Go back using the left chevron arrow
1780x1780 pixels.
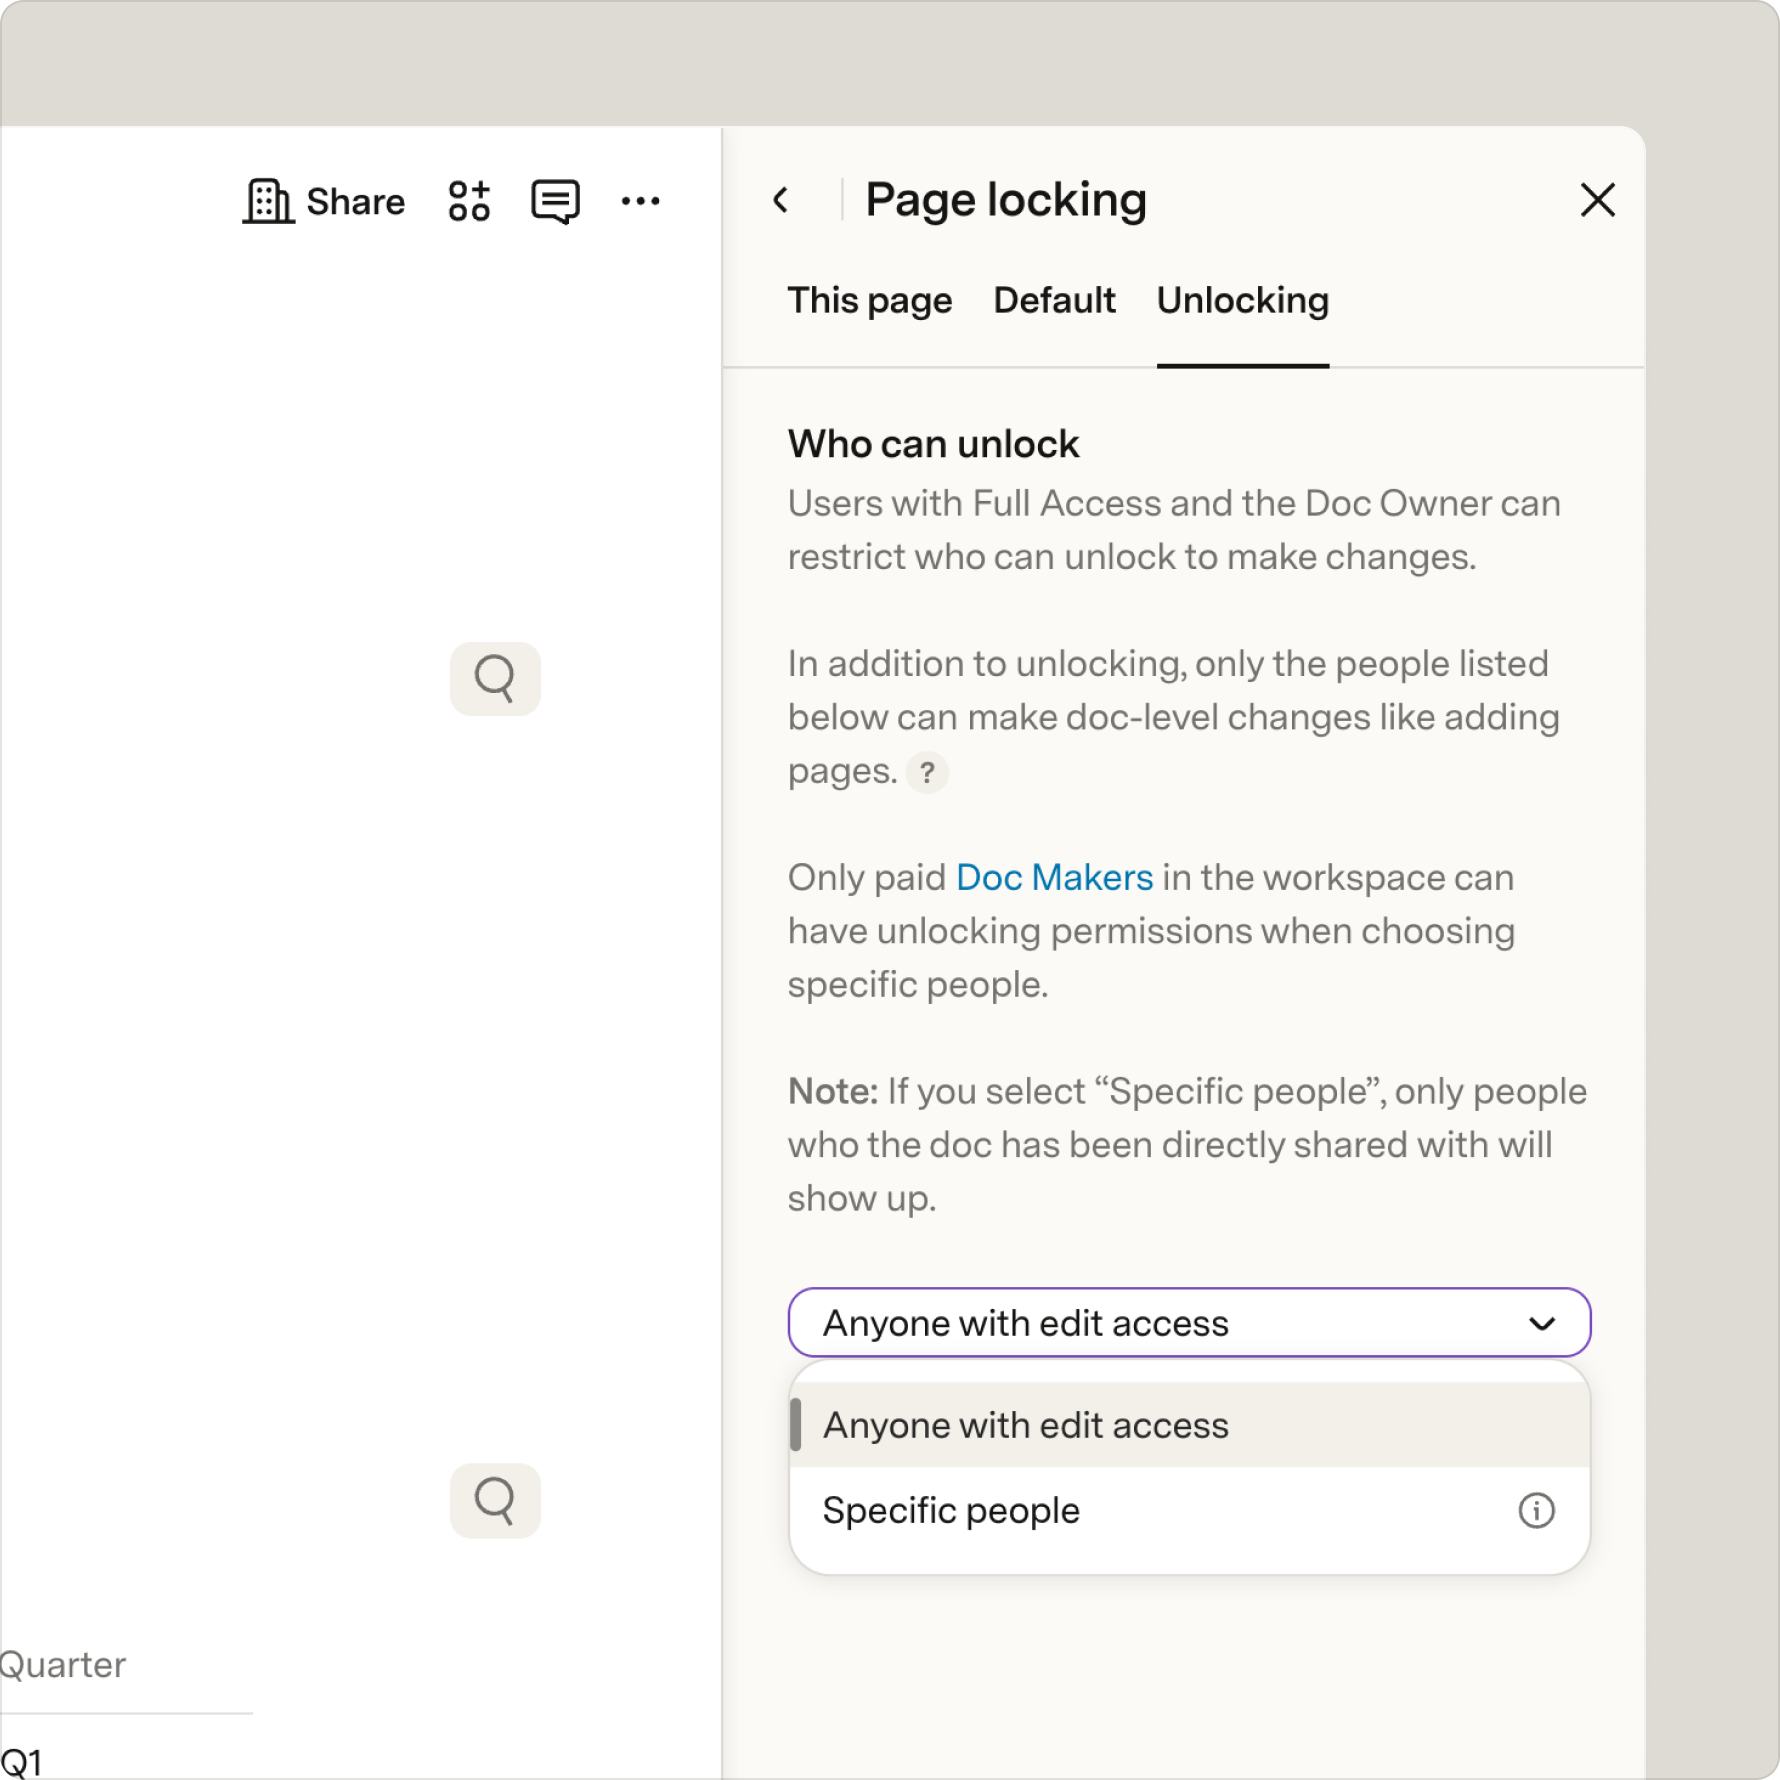(781, 200)
